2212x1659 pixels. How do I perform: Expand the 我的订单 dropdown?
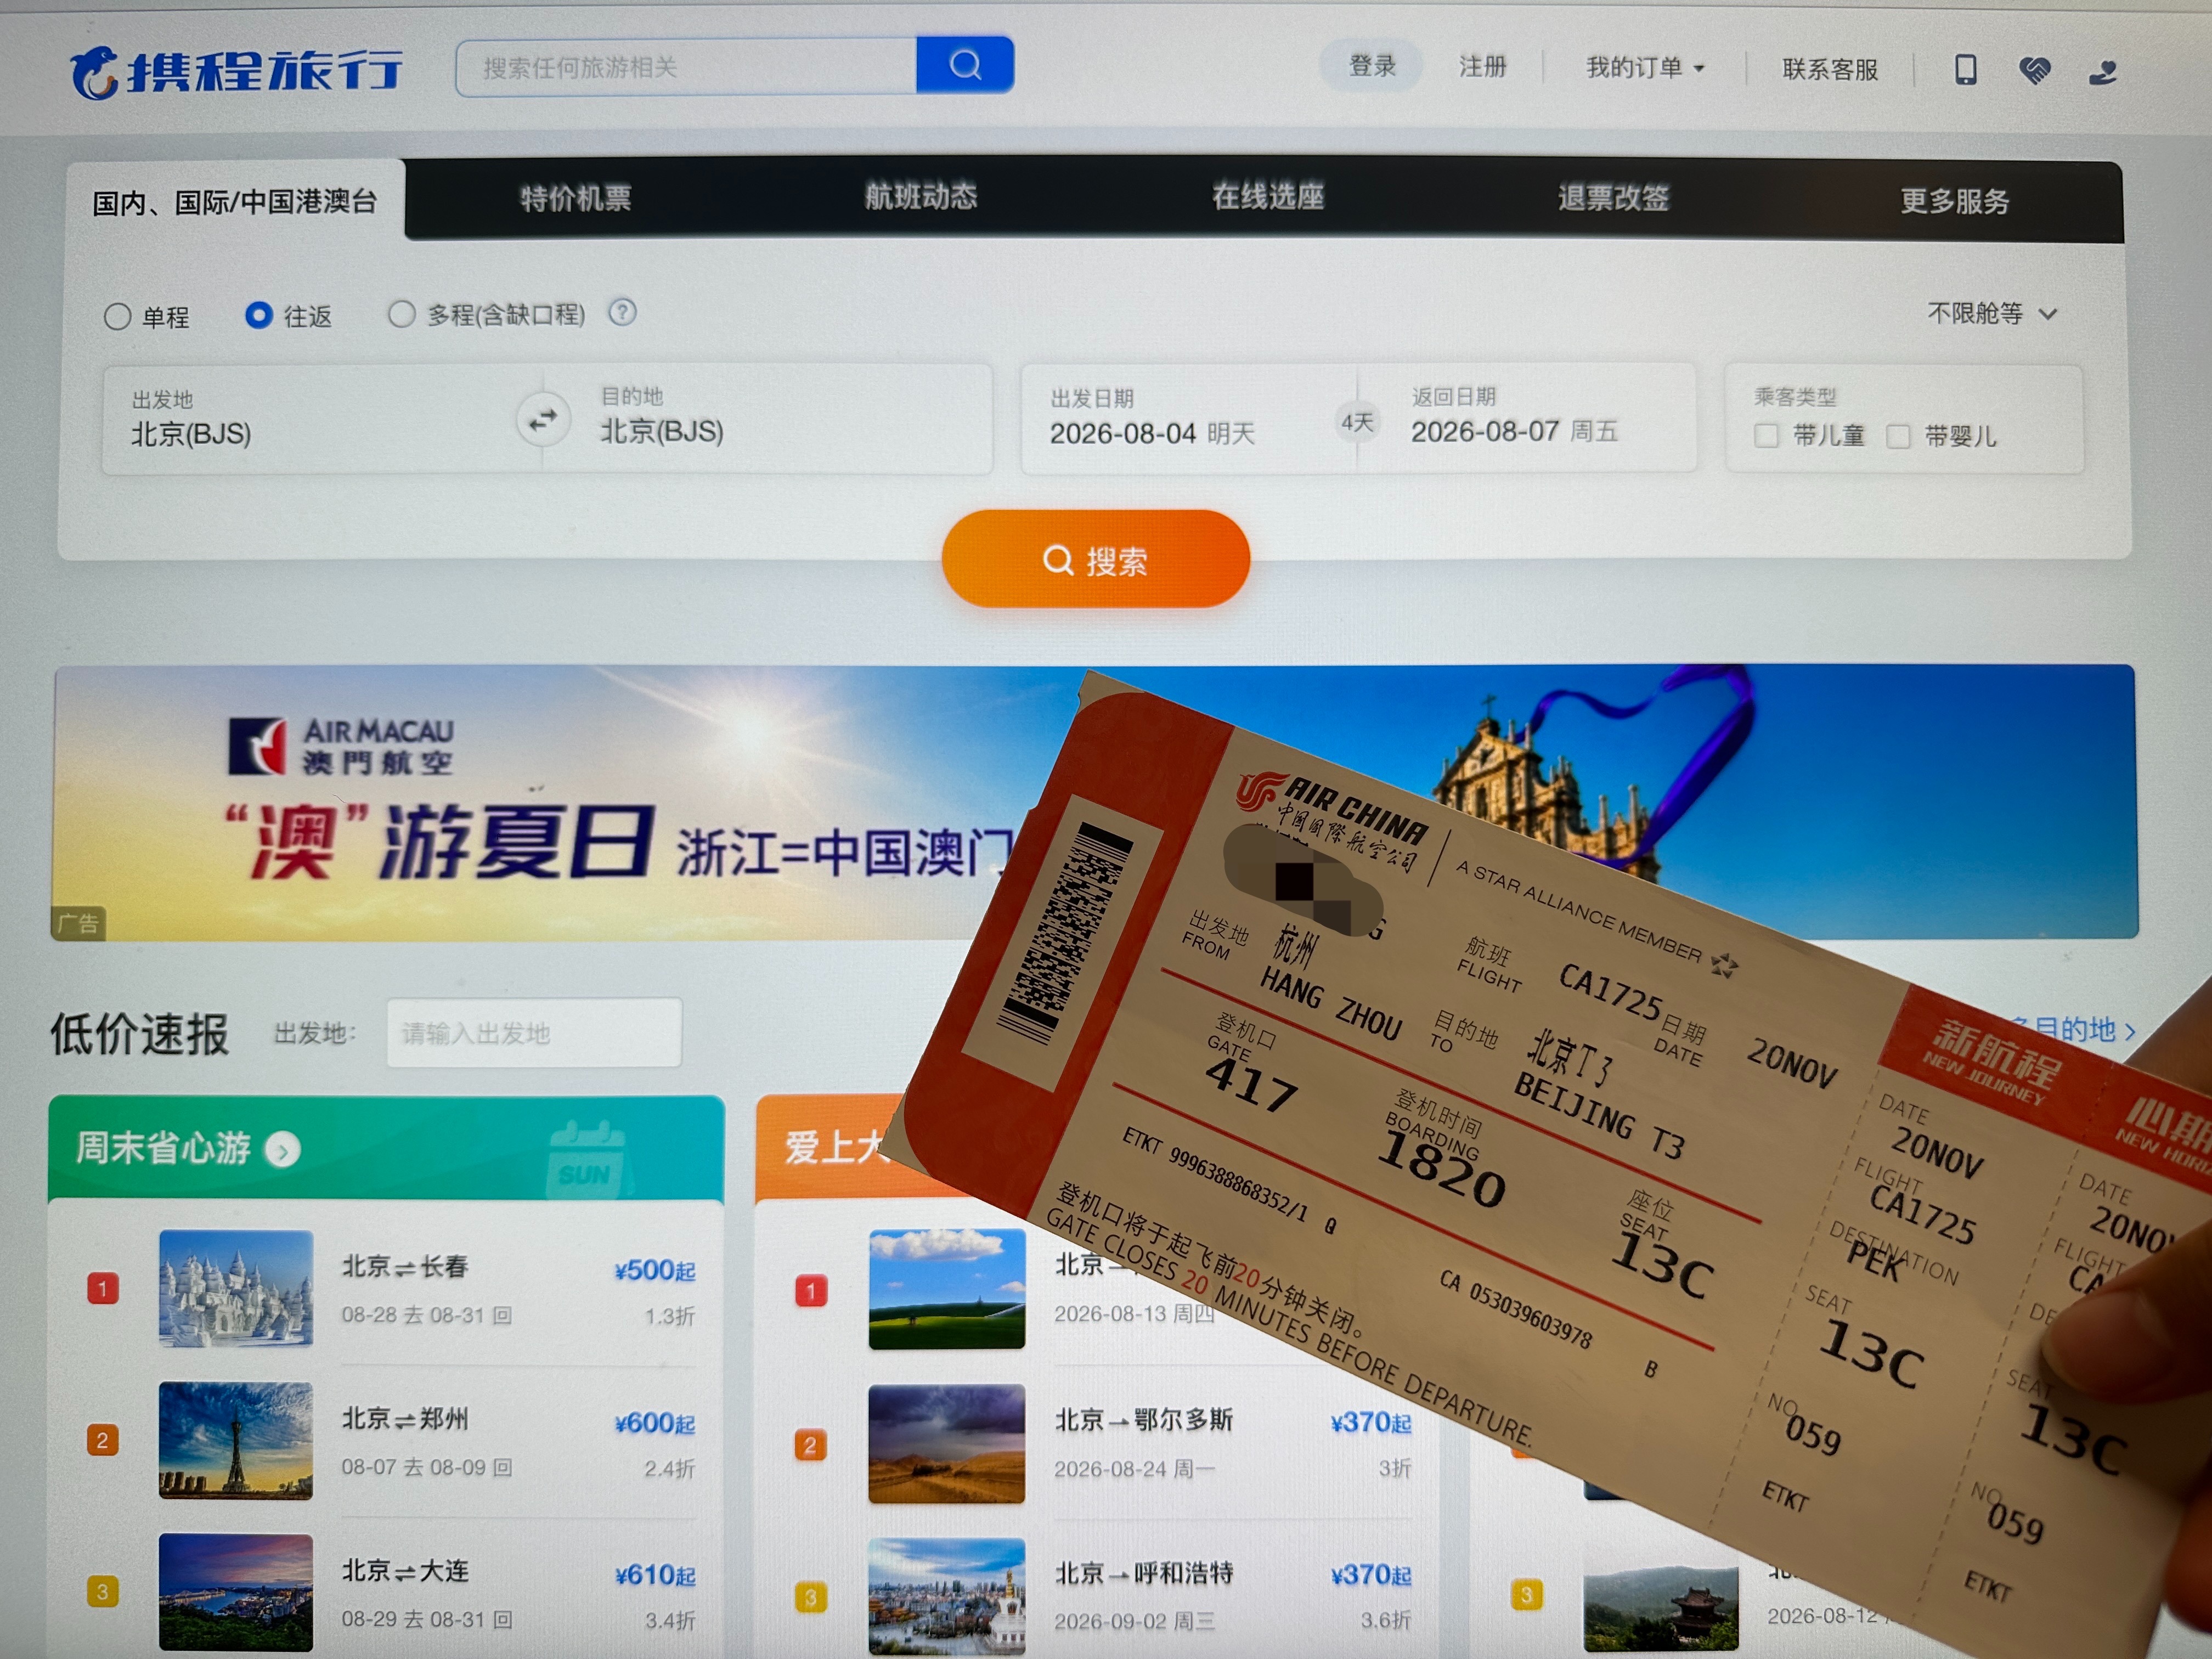(1645, 68)
